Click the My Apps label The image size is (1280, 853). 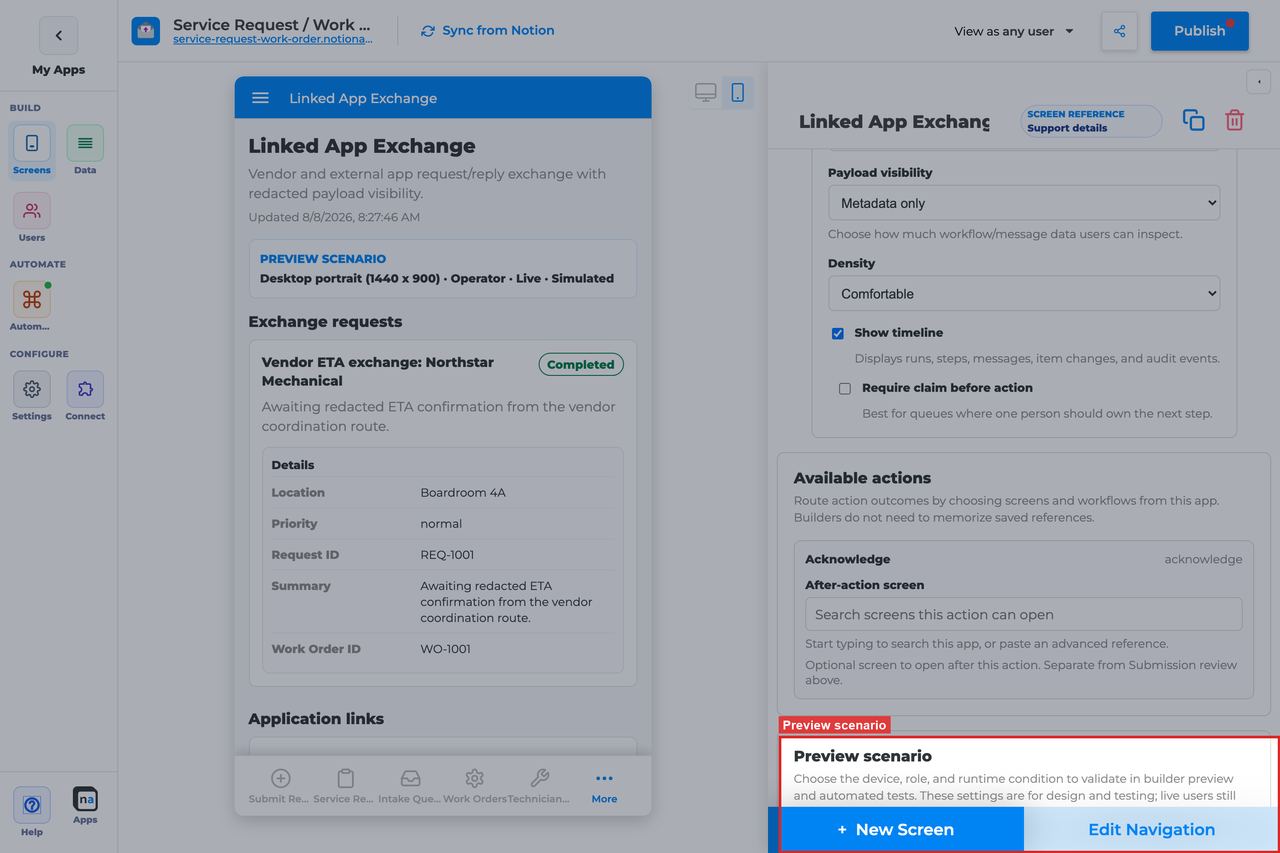tap(58, 70)
